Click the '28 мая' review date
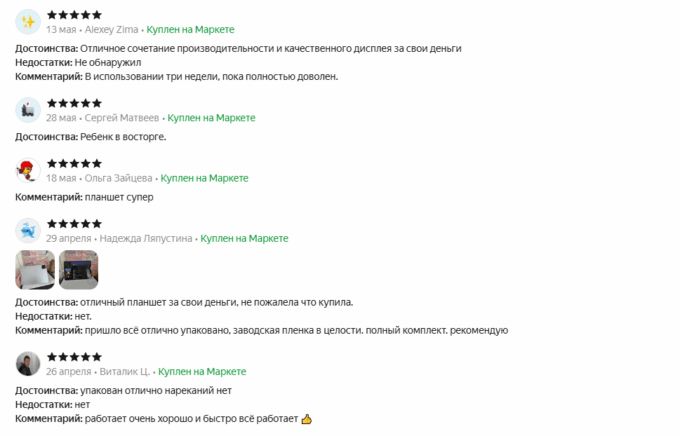Screen dimensions: 680x436 pyautogui.click(x=61, y=118)
